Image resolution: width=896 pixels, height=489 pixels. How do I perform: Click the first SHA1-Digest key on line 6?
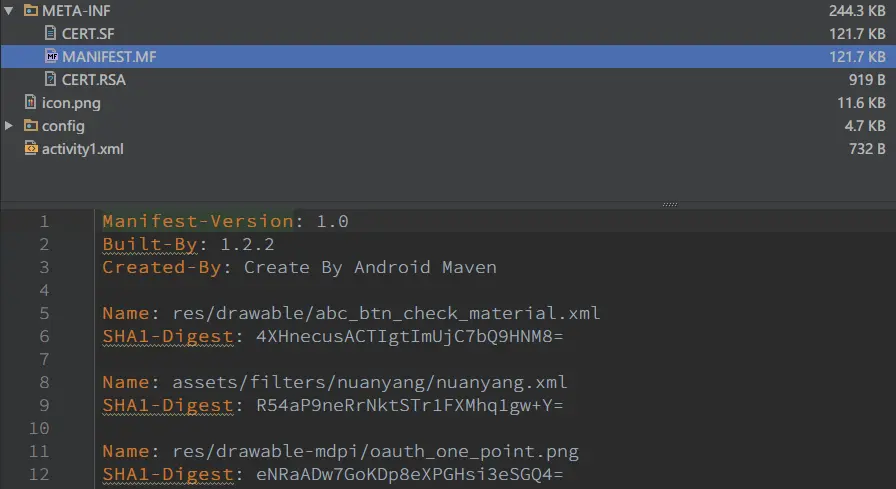(168, 336)
